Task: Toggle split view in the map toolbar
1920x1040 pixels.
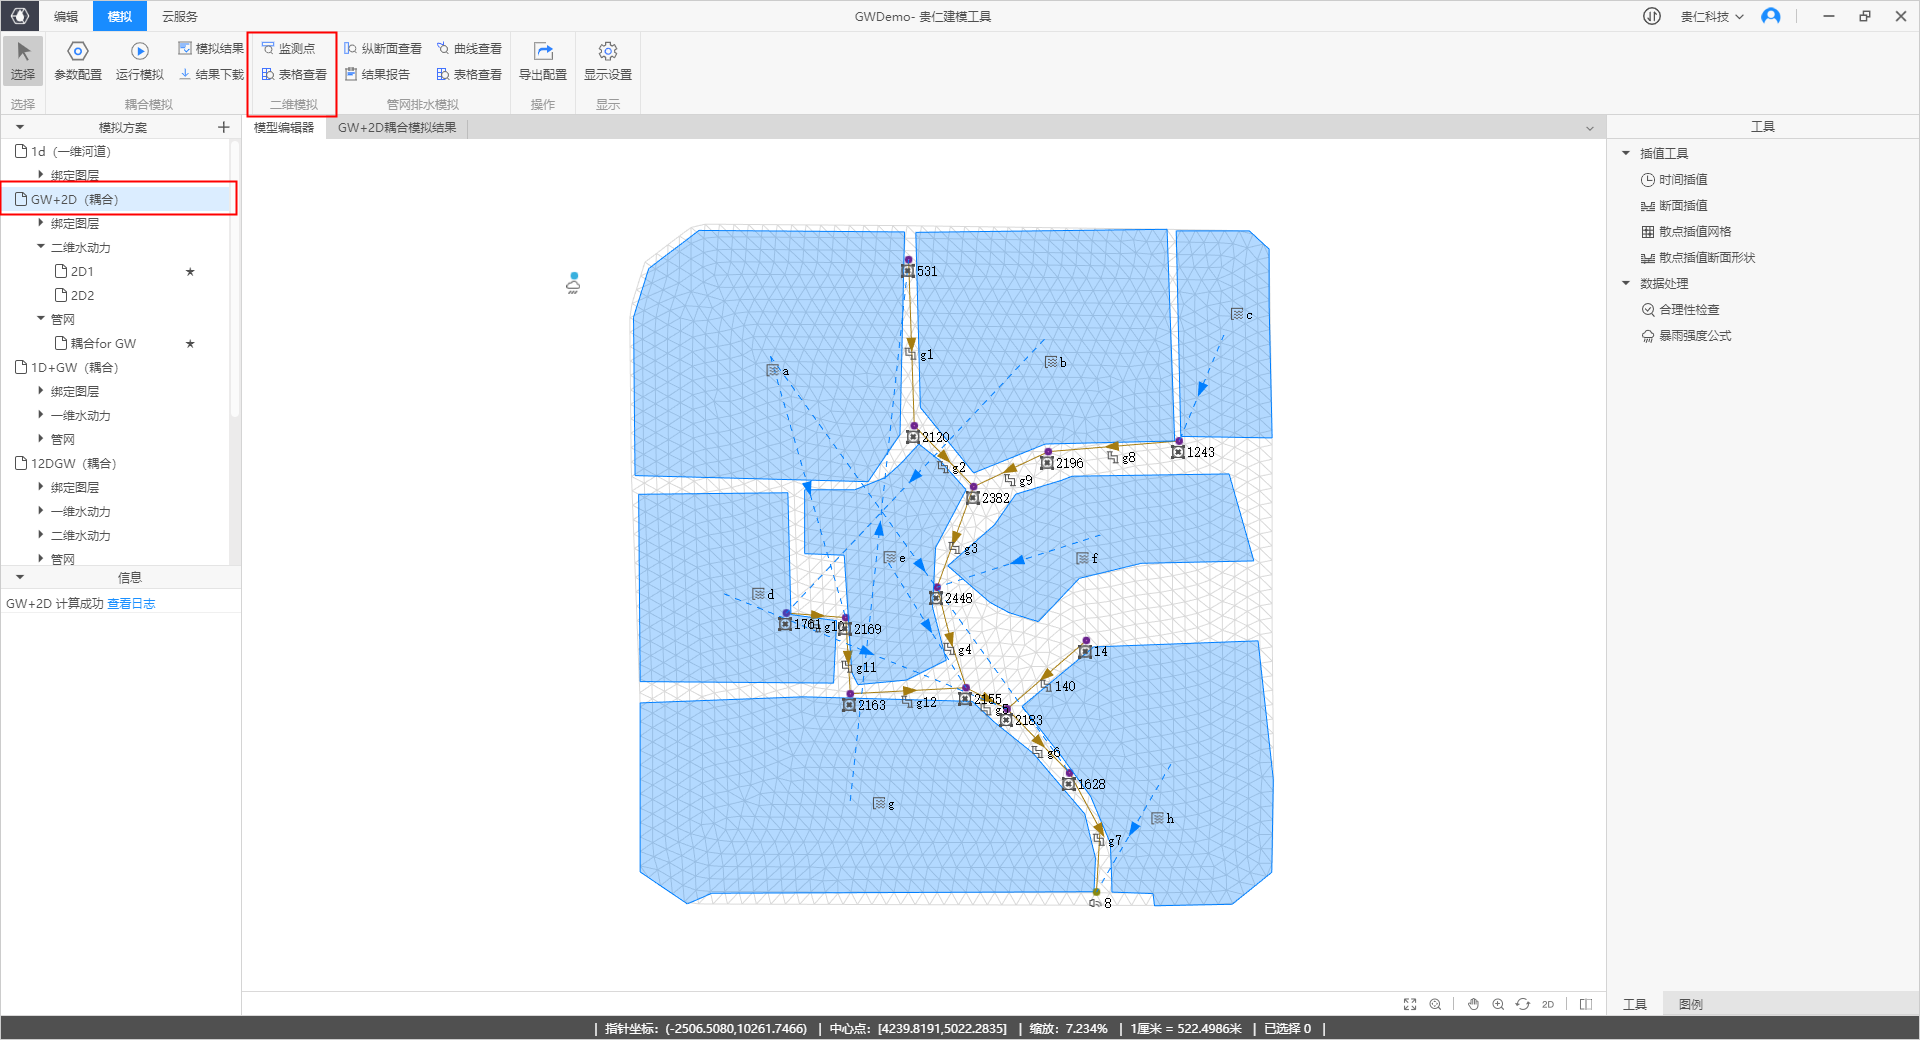Action: (x=1585, y=1004)
